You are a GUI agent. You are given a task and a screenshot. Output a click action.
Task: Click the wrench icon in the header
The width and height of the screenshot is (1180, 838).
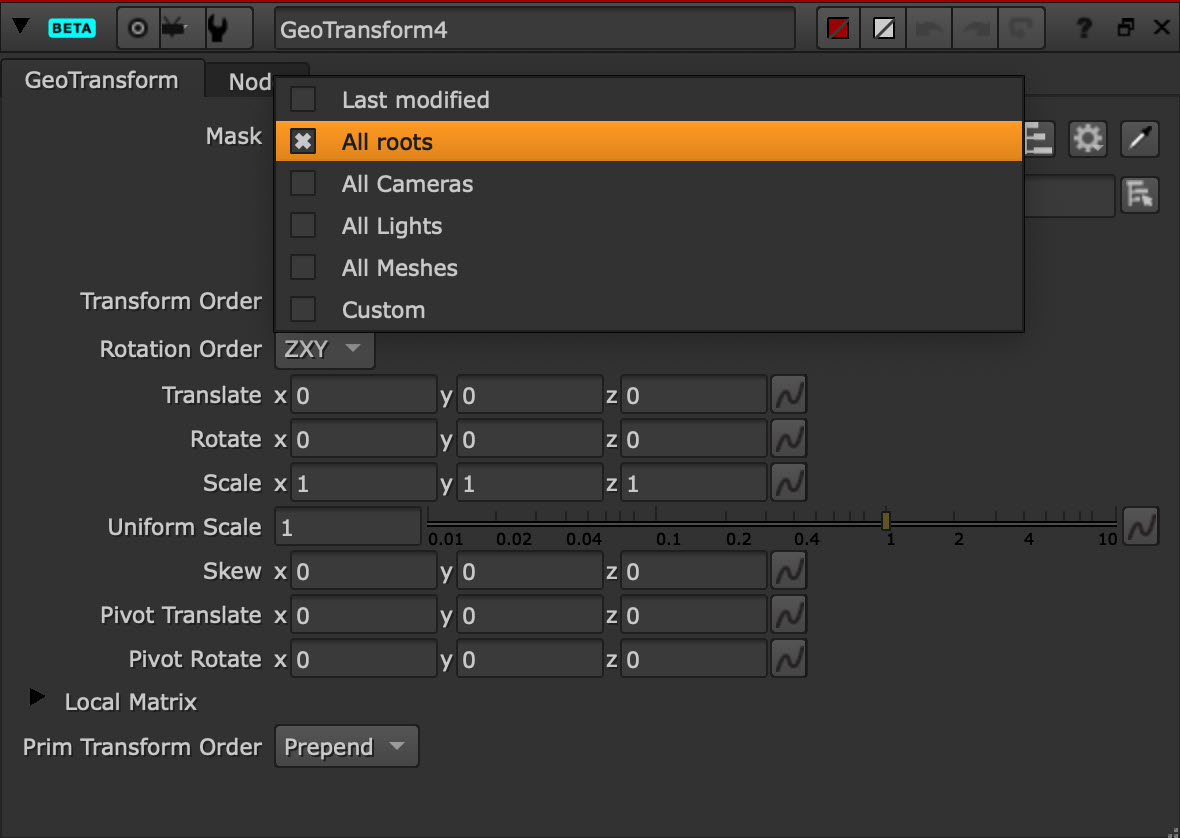point(216,29)
